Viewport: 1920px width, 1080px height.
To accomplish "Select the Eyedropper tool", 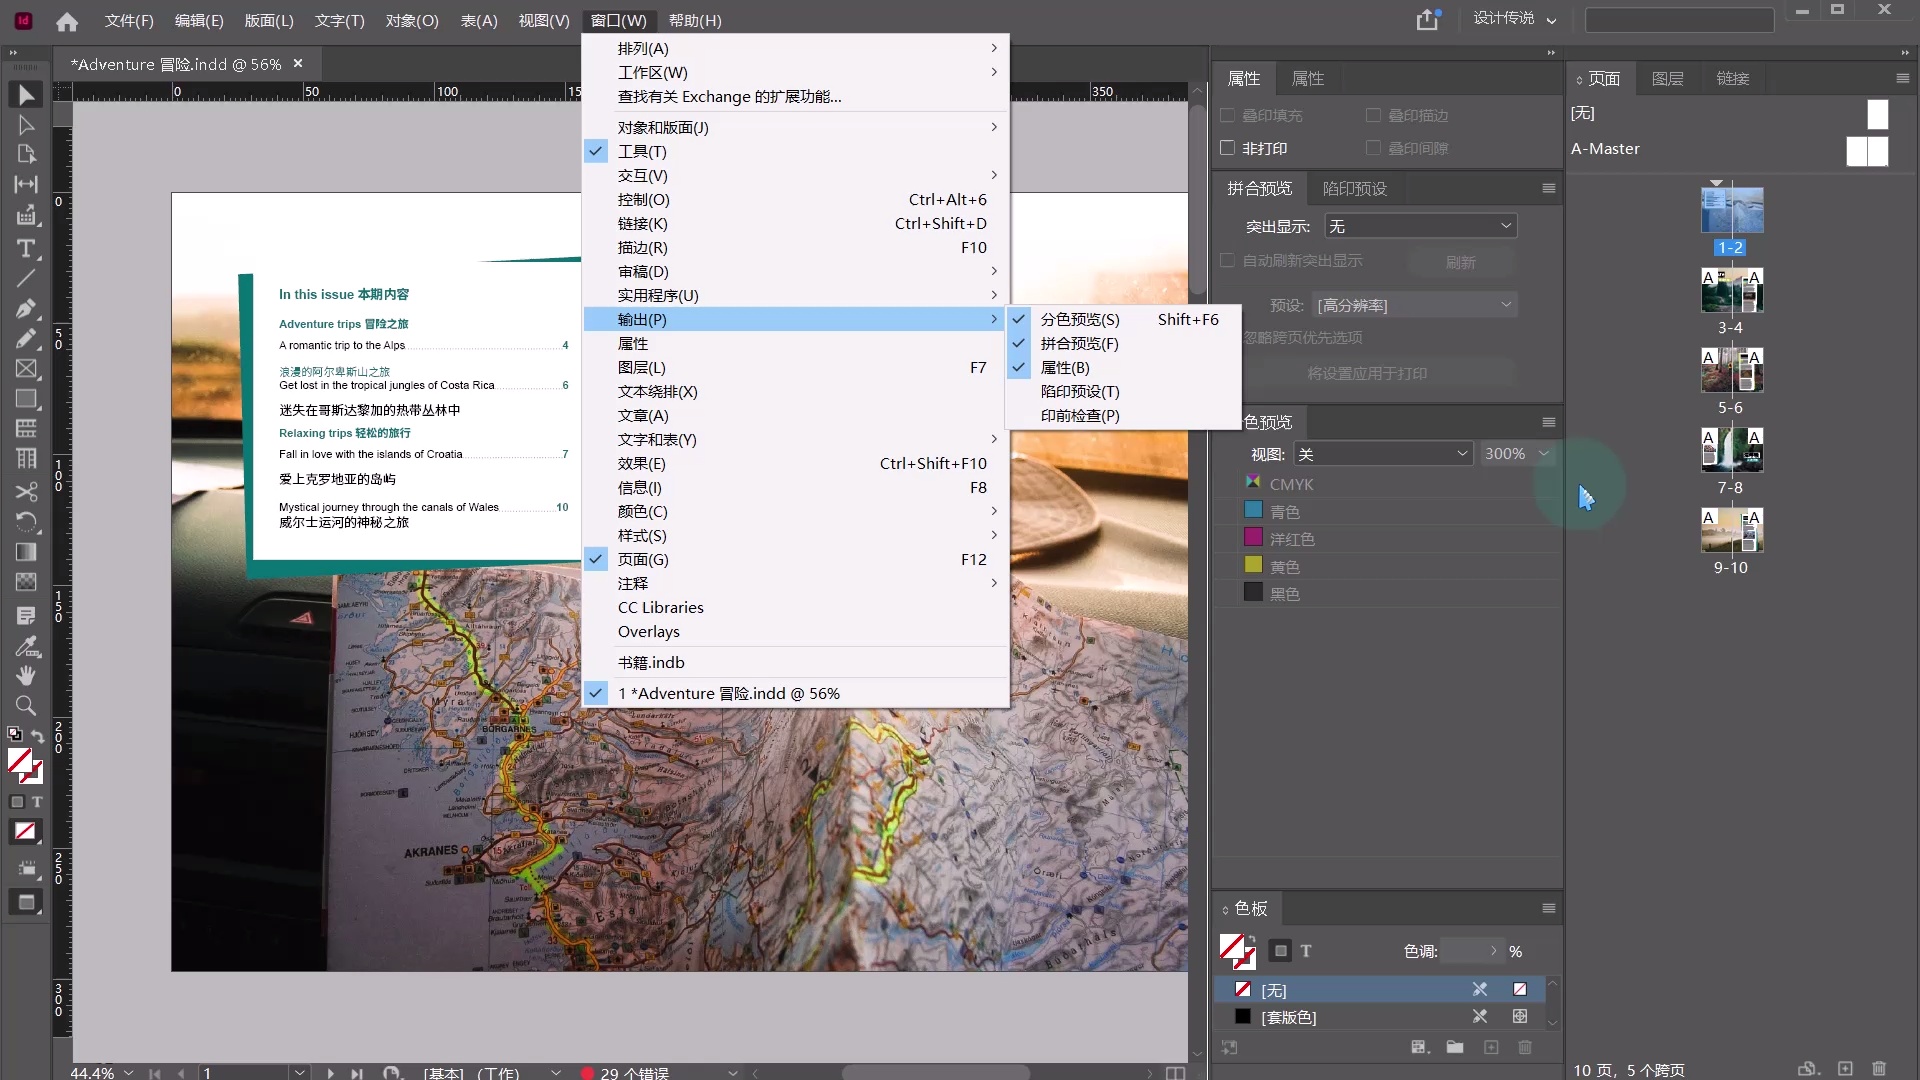I will point(26,646).
